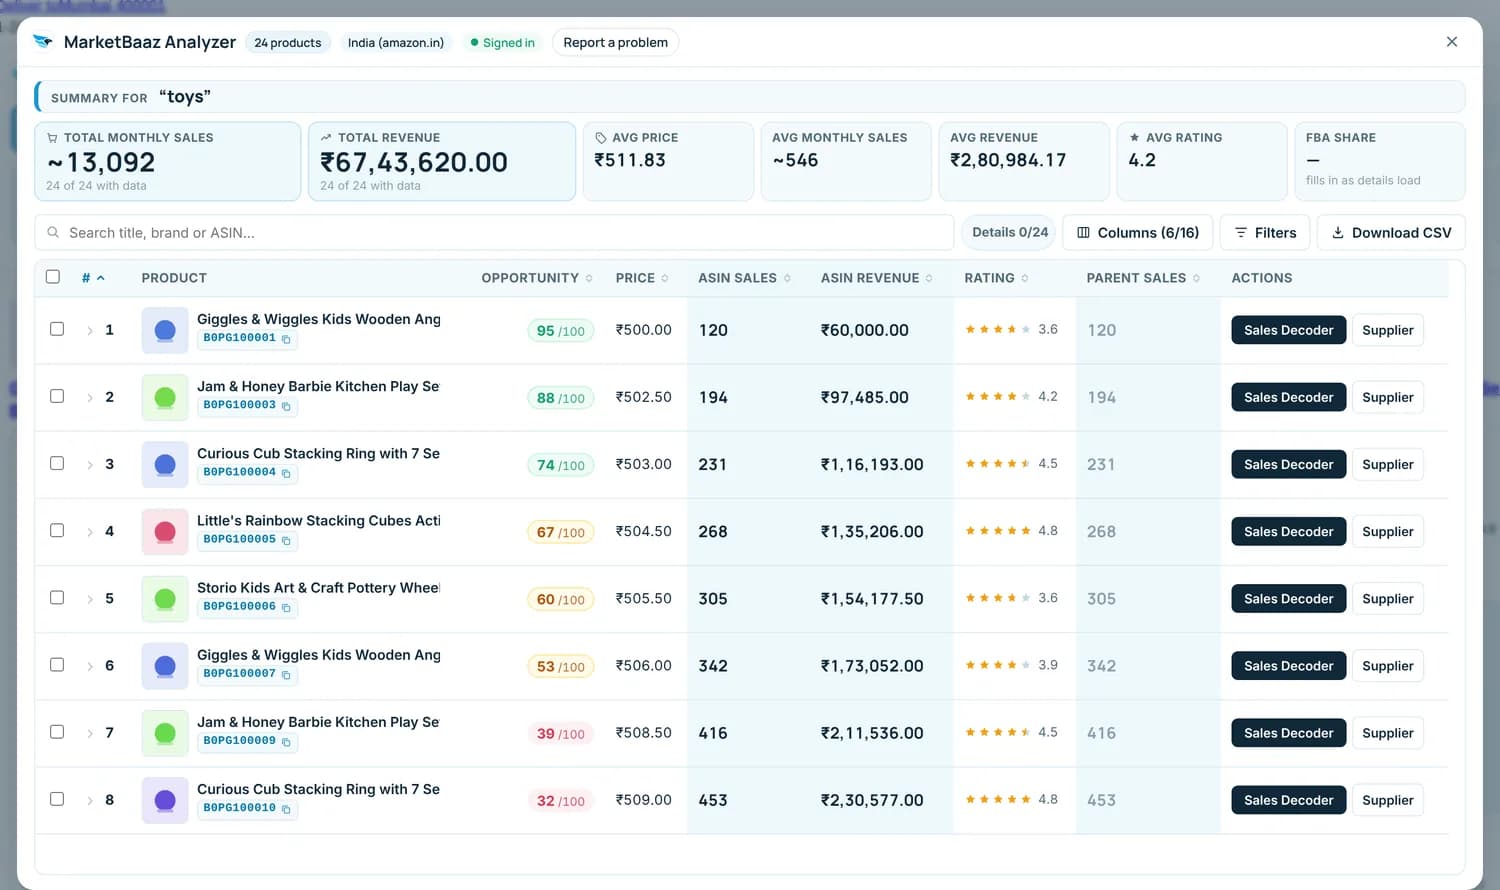
Task: Select the row 8 checkbox
Action: 57,799
